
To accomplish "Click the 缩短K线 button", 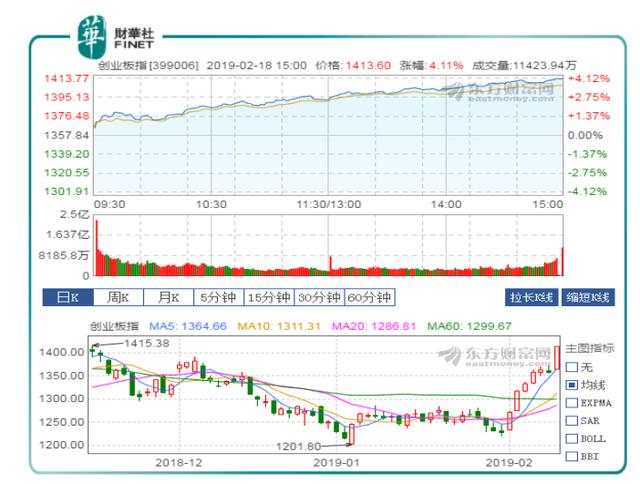I will (588, 297).
